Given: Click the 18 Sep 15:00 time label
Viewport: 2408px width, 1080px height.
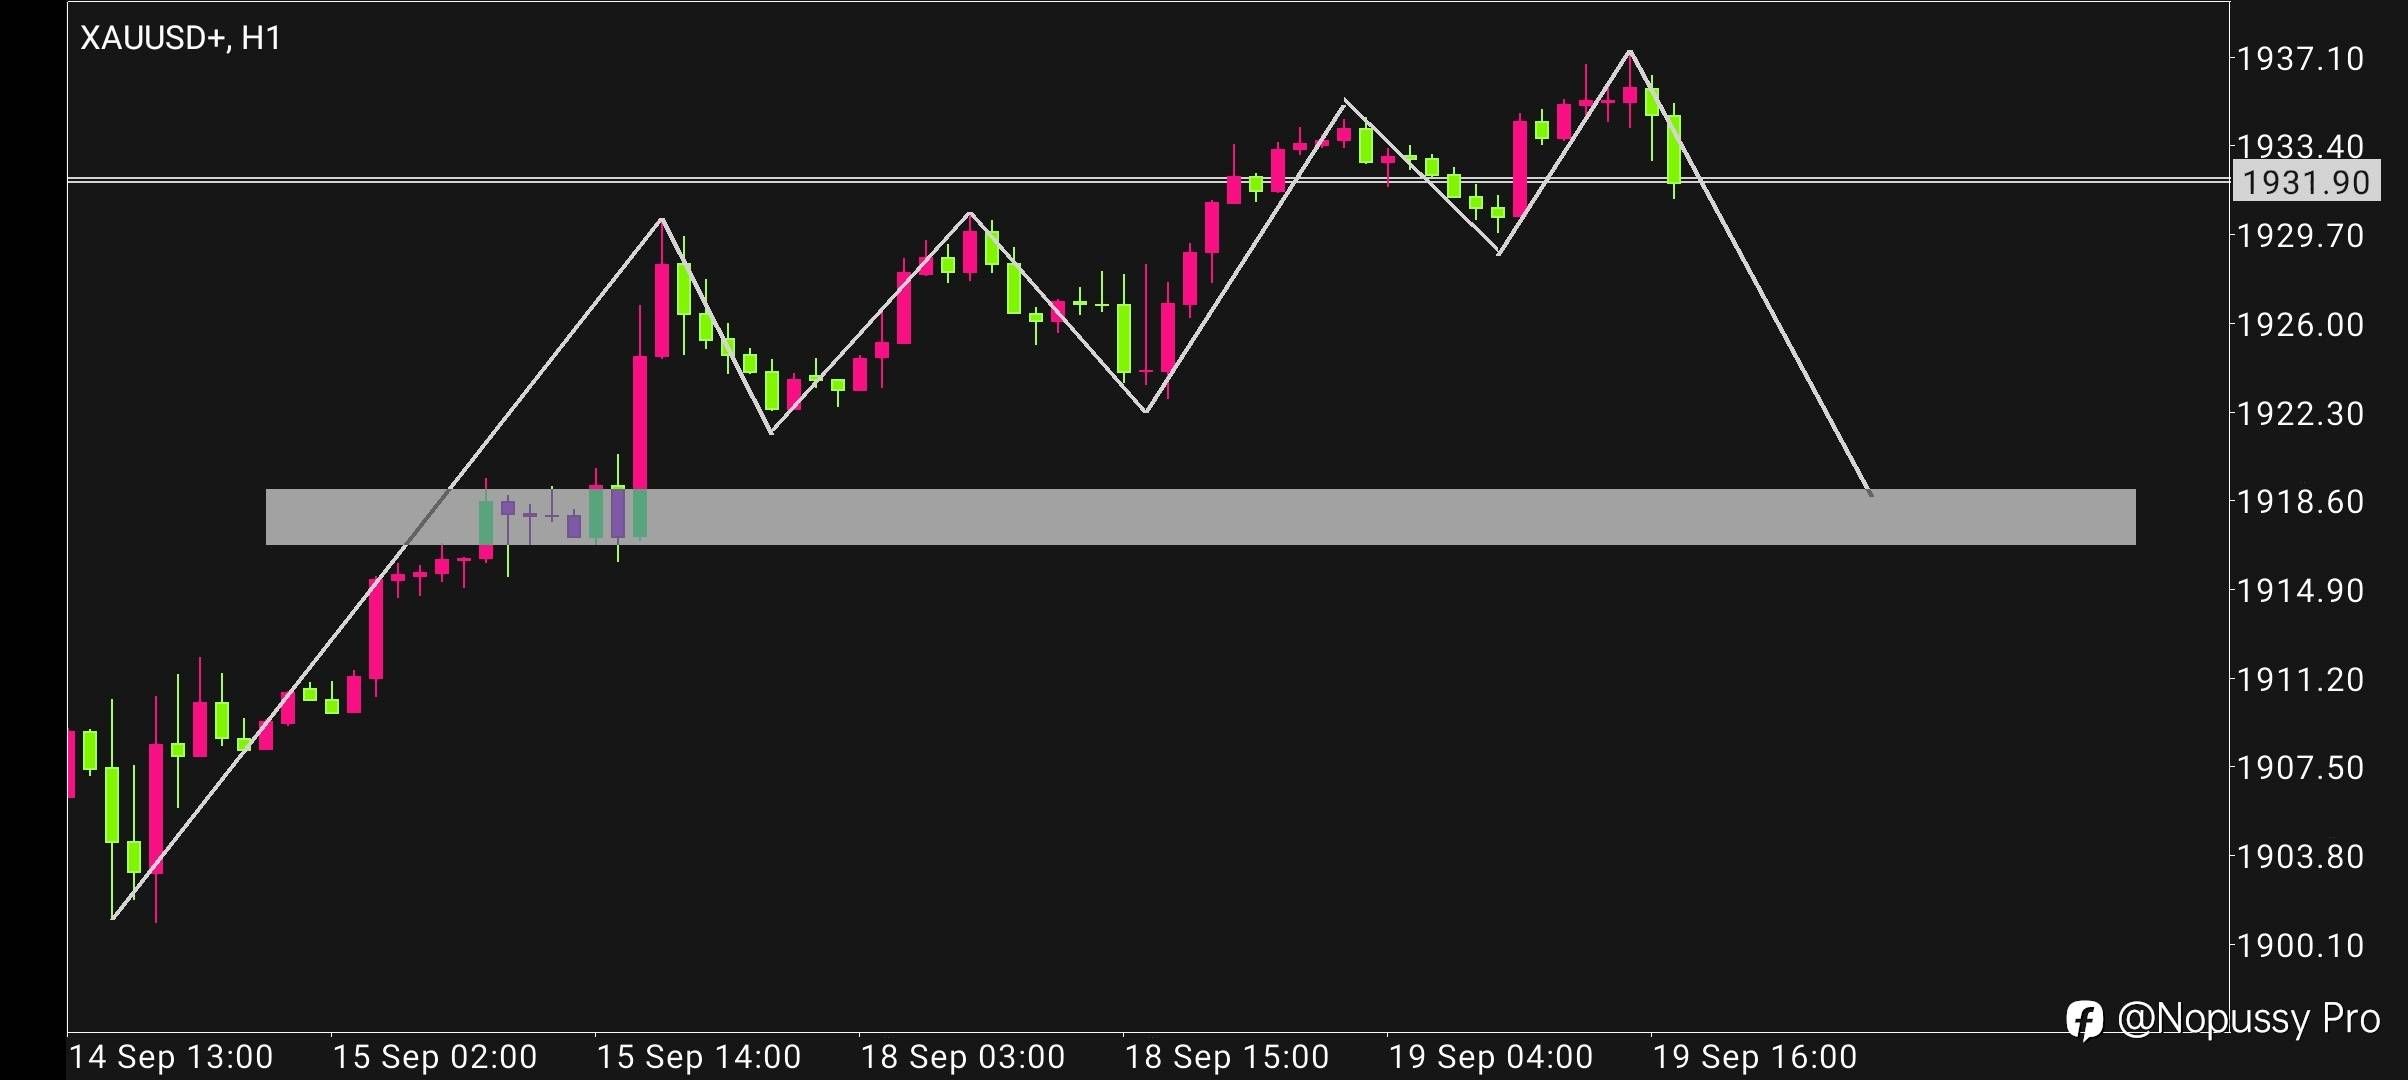Looking at the screenshot, I should (1227, 1057).
